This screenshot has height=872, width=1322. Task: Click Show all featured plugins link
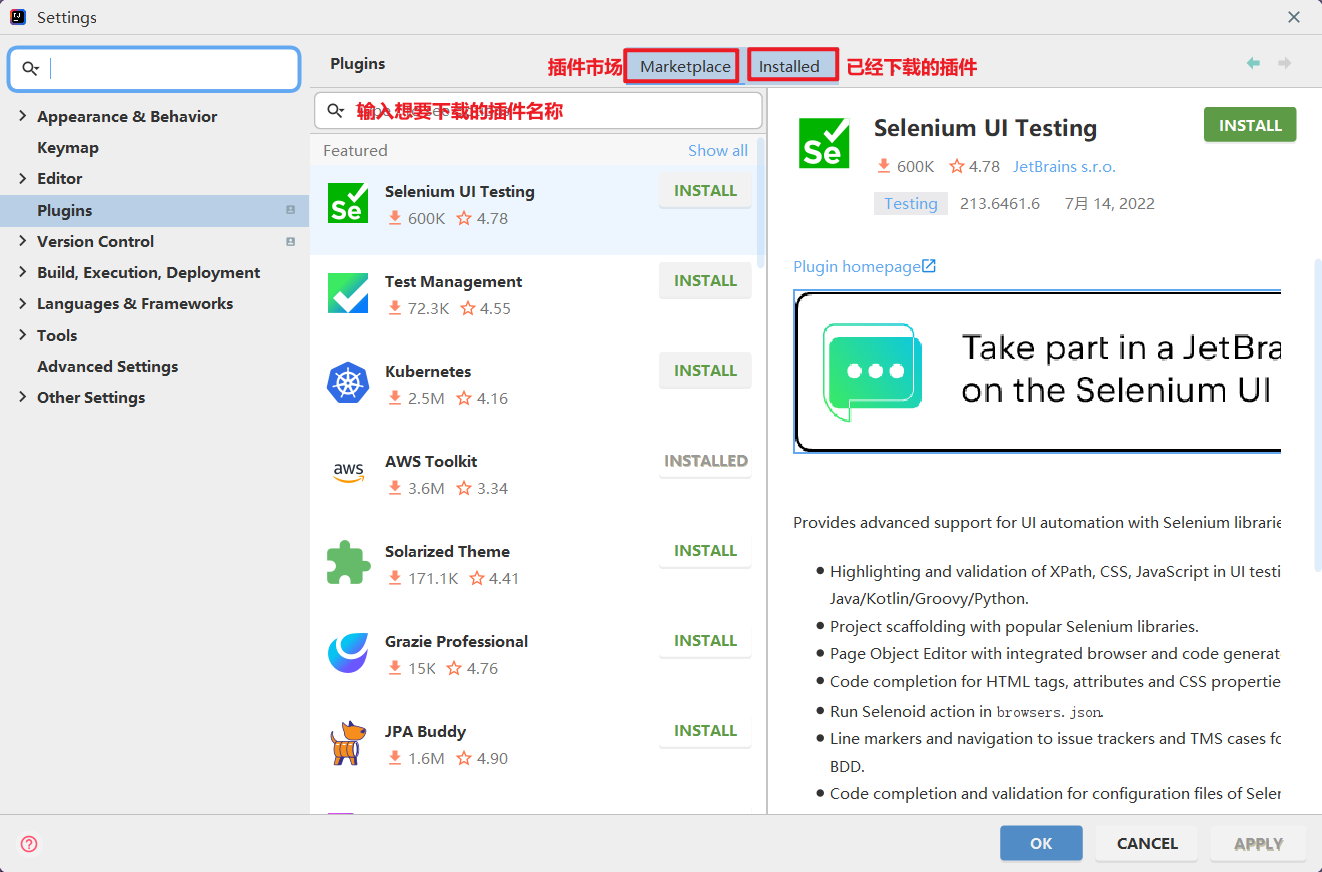point(717,150)
